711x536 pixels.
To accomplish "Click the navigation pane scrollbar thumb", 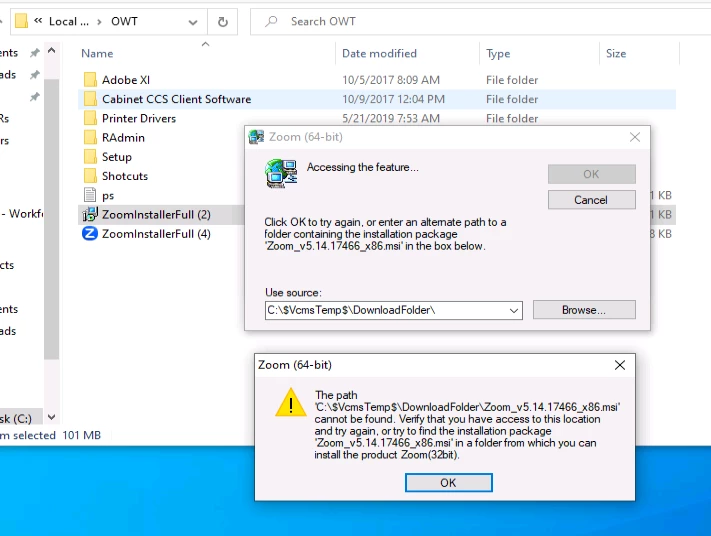I will pos(52,219).
